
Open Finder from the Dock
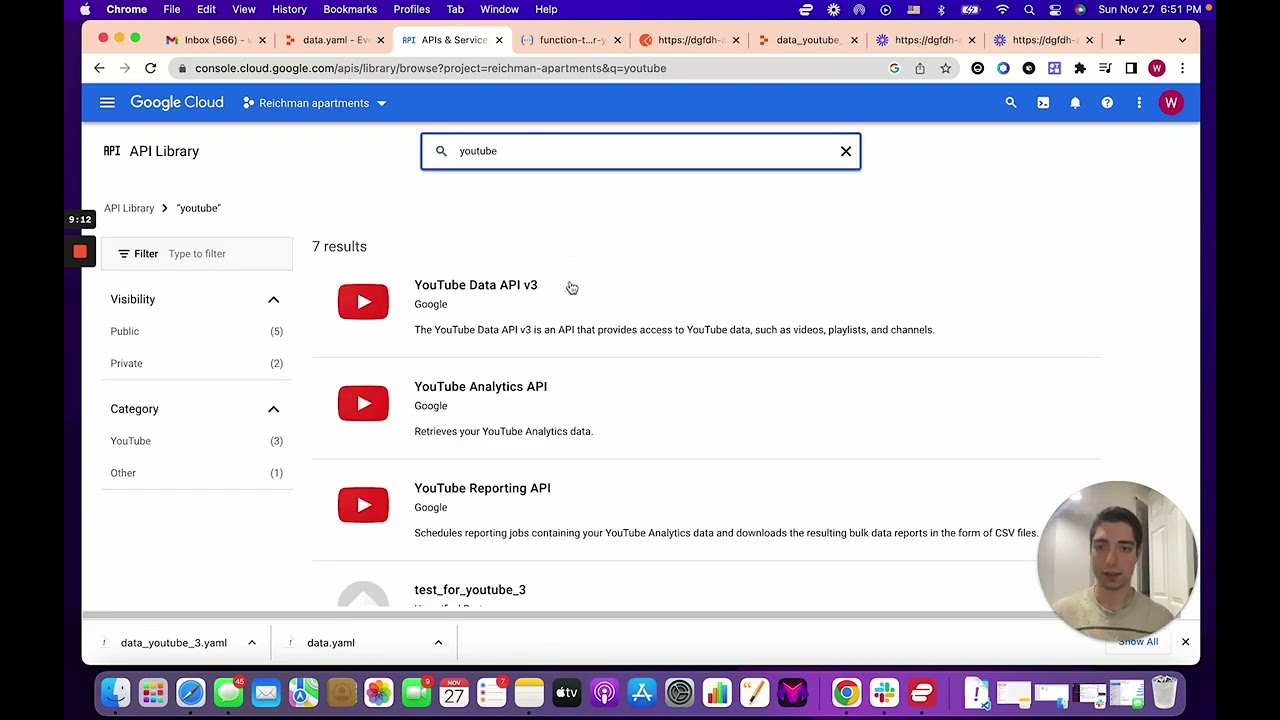click(x=115, y=692)
